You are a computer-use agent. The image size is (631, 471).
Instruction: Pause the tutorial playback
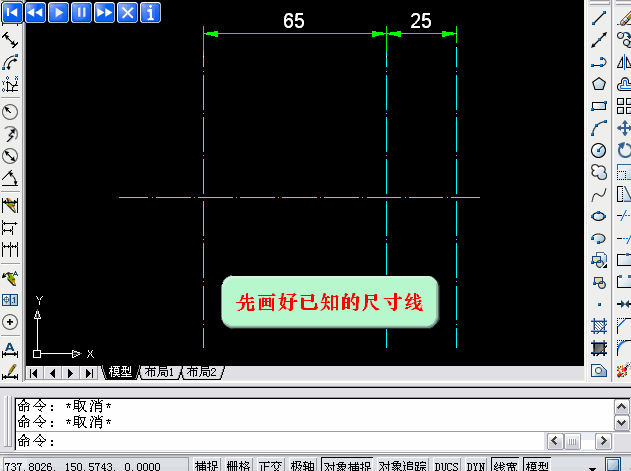(x=81, y=12)
